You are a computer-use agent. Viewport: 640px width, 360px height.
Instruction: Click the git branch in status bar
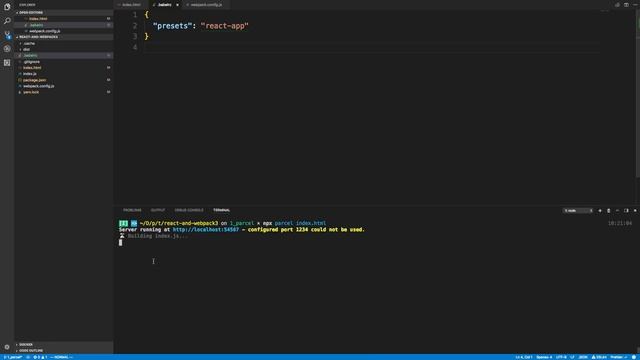tap(13, 357)
